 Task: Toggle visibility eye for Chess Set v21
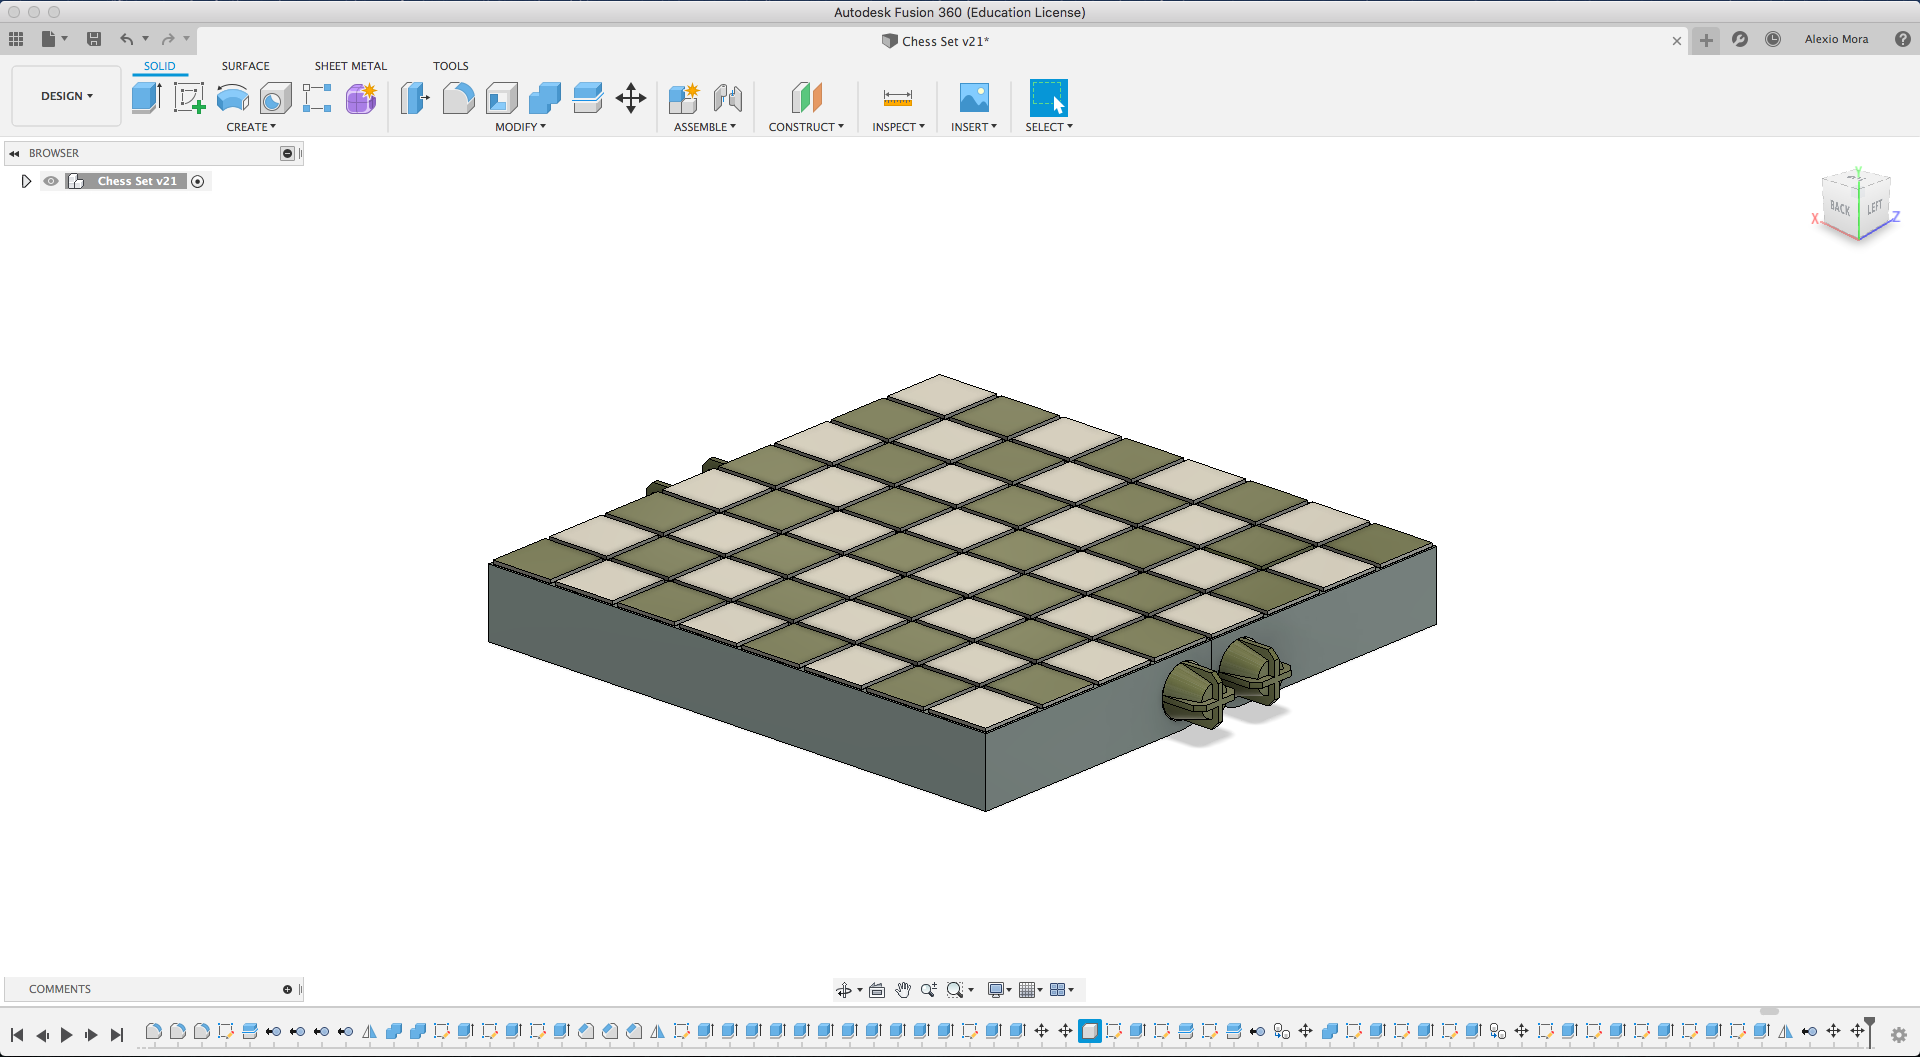51,181
